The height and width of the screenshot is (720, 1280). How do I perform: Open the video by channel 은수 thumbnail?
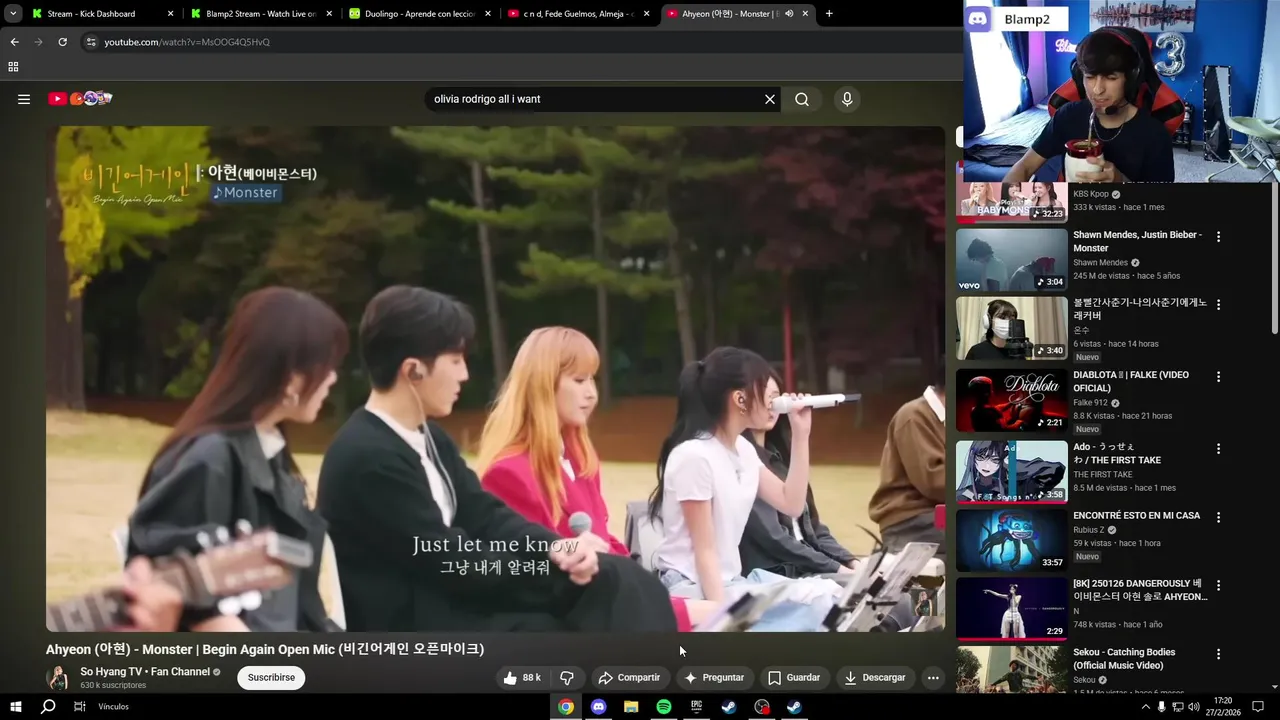[1011, 328]
